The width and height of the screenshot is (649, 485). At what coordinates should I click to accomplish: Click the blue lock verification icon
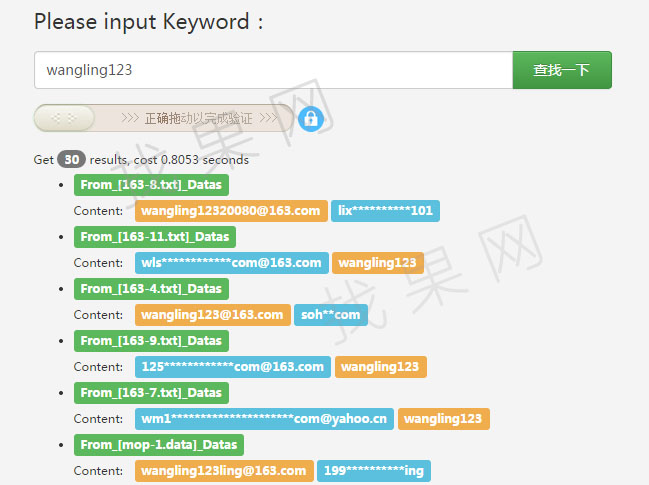(311, 119)
